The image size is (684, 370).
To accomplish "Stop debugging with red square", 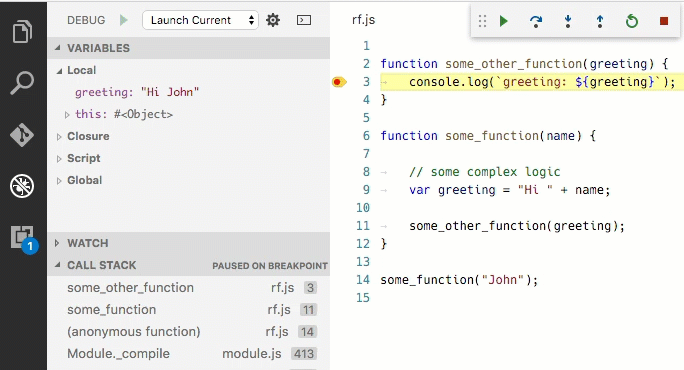I will [x=664, y=21].
